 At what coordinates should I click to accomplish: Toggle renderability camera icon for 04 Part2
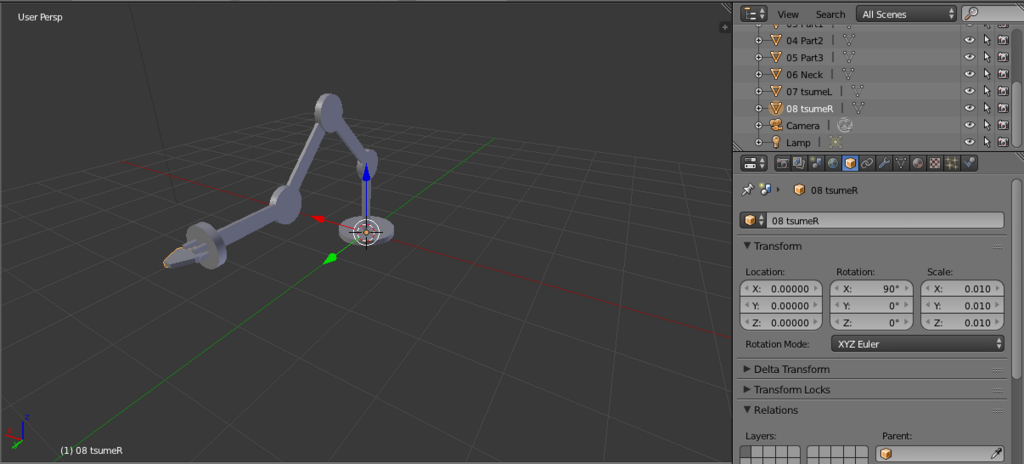[x=1003, y=41]
